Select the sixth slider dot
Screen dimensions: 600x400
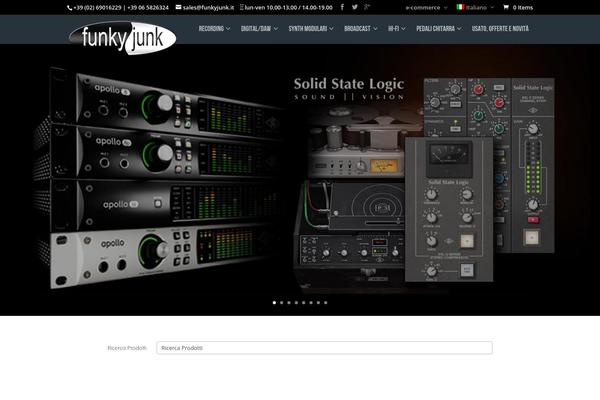[311, 302]
